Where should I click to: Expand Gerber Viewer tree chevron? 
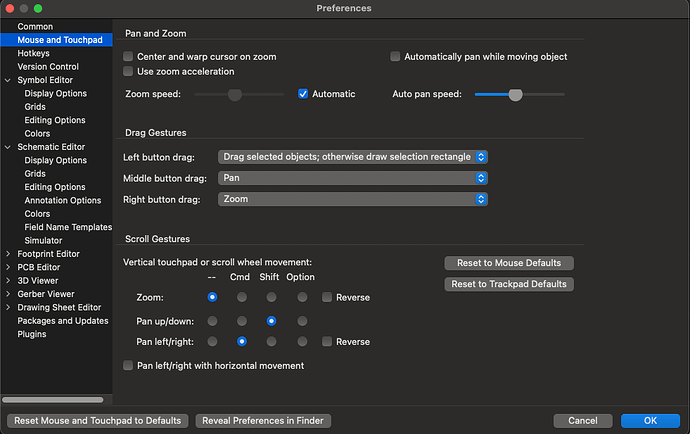pyautogui.click(x=7, y=294)
